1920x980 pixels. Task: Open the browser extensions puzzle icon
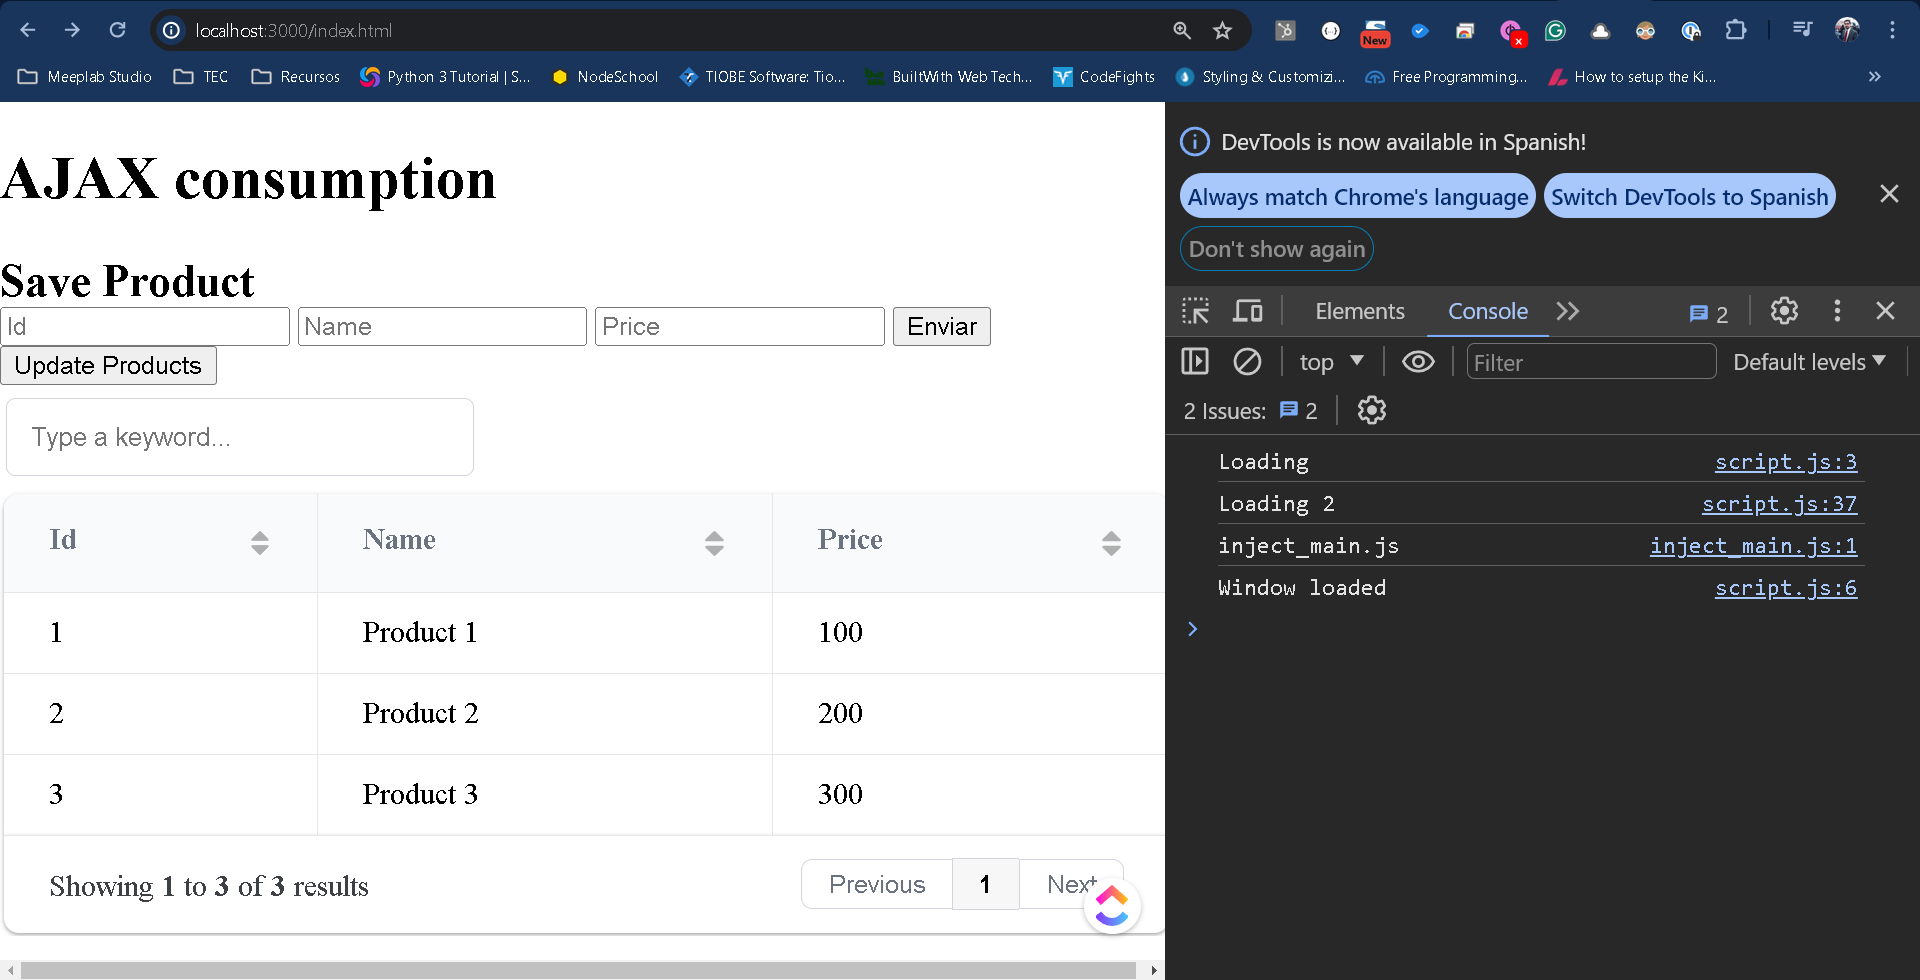coord(1736,31)
